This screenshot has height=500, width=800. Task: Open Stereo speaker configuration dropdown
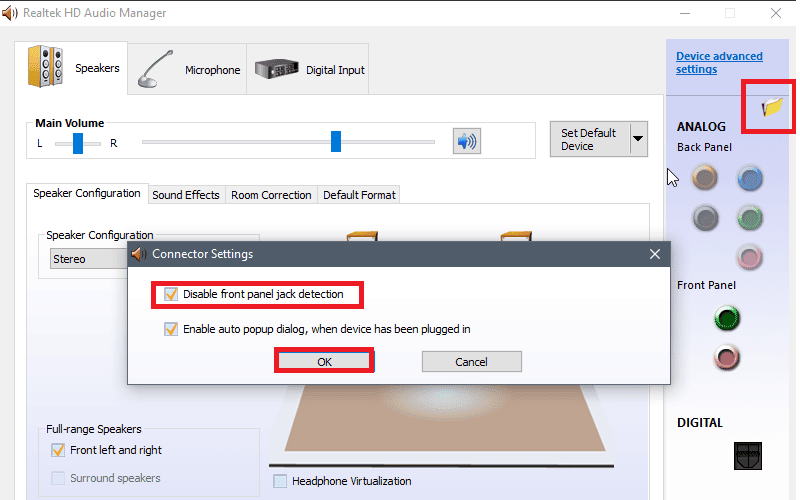tap(90, 259)
